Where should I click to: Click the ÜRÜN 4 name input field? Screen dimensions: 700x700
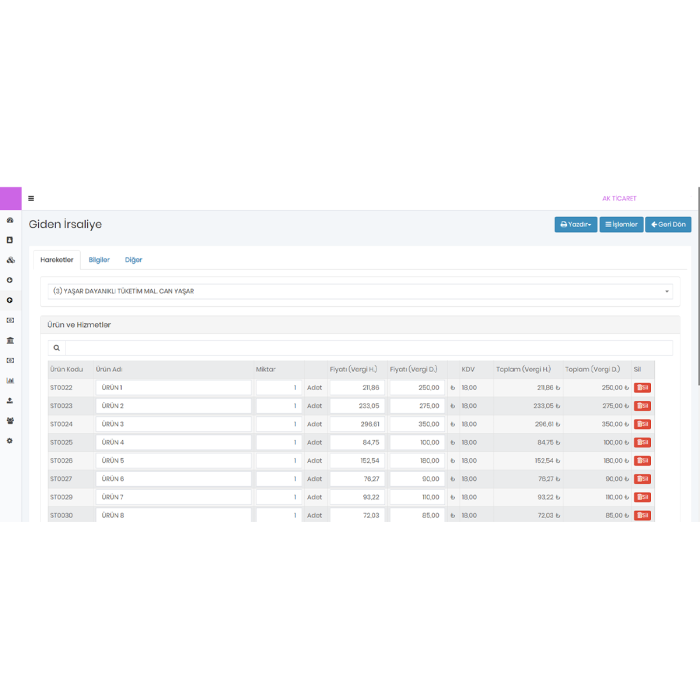pos(173,442)
